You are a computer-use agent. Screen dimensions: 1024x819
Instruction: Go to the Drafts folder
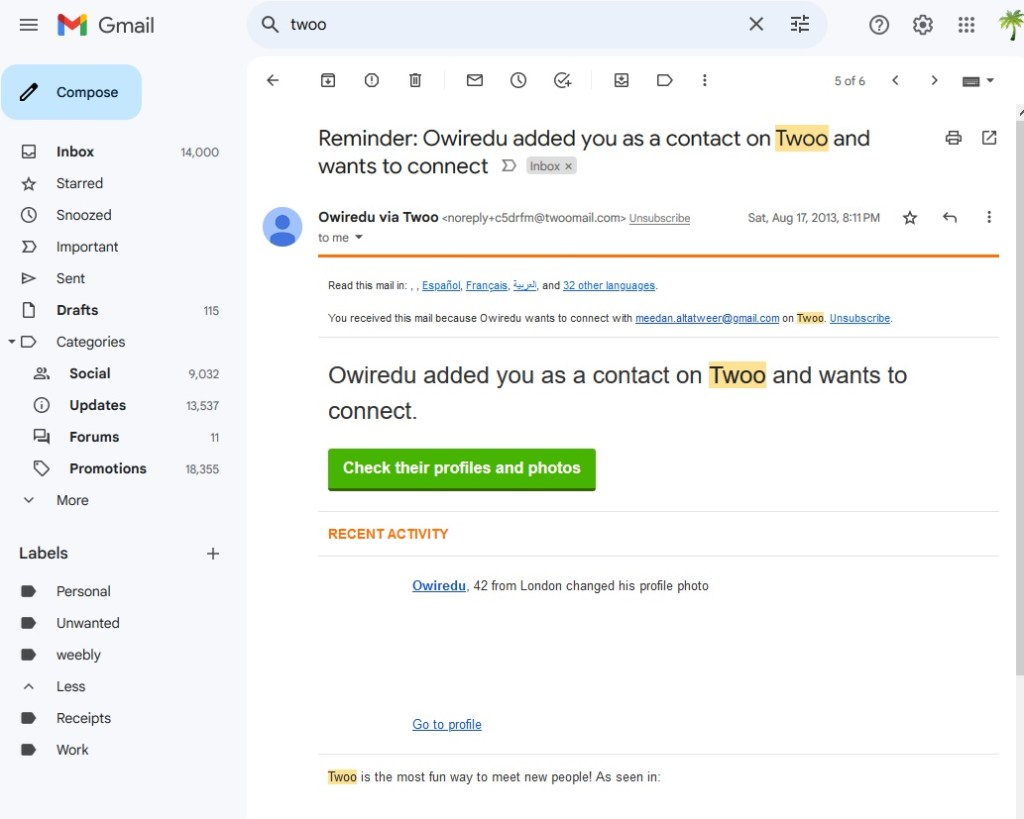coord(77,310)
